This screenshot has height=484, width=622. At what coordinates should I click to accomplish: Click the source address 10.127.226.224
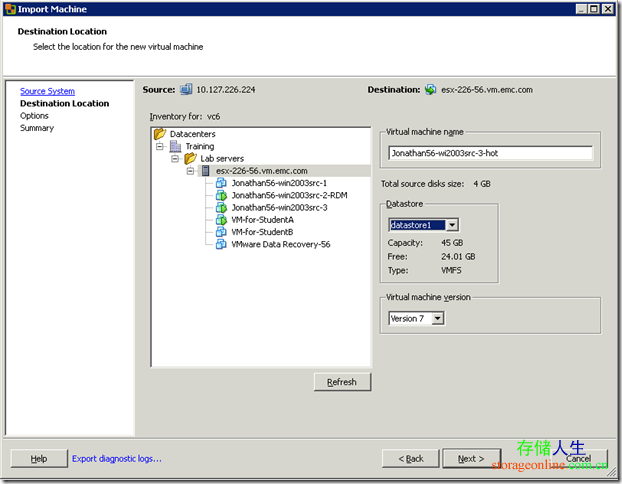click(x=226, y=90)
